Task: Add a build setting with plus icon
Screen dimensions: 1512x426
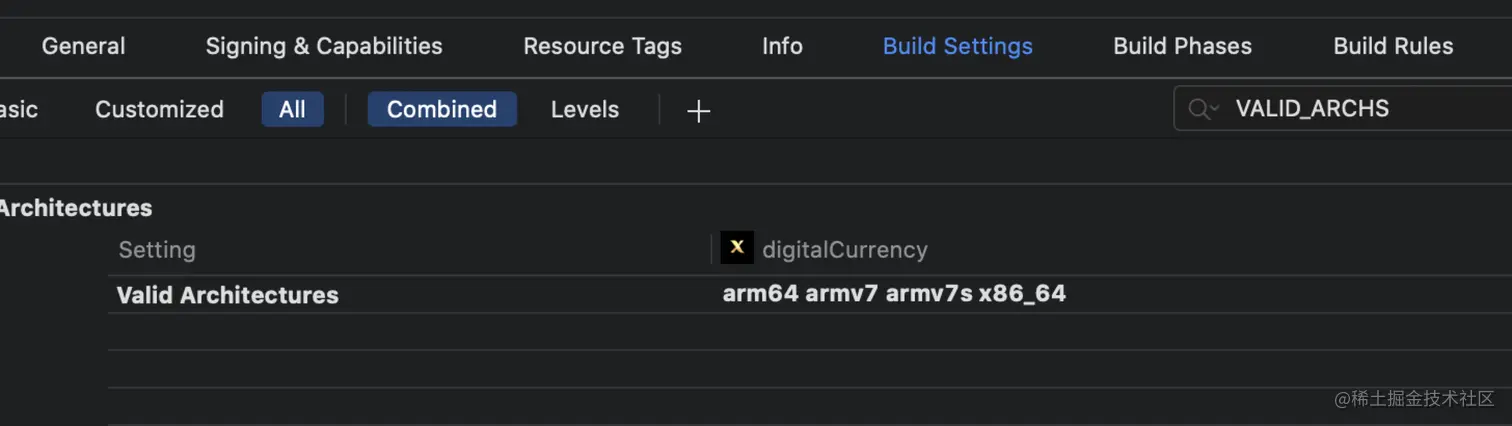Action: tap(698, 110)
